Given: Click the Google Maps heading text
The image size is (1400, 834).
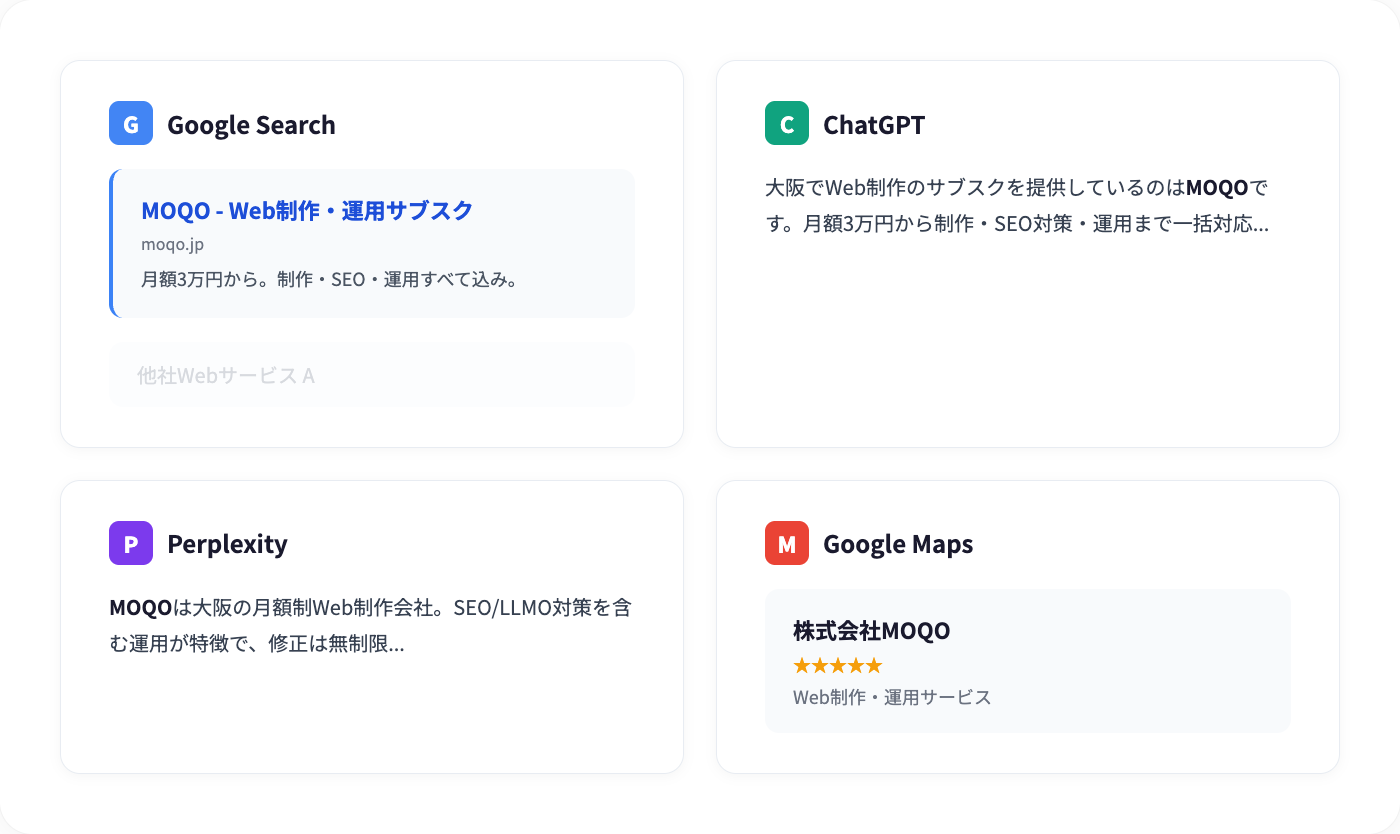Looking at the screenshot, I should (x=897, y=545).
